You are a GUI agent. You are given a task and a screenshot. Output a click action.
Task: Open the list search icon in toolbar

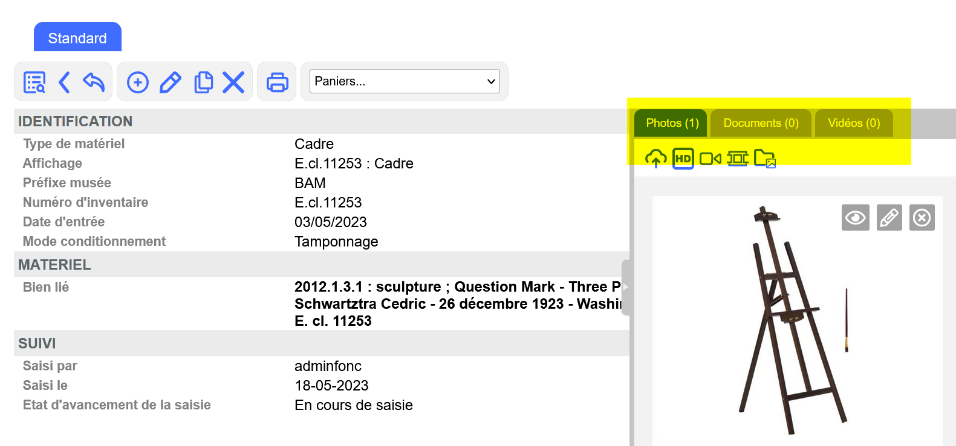point(35,82)
